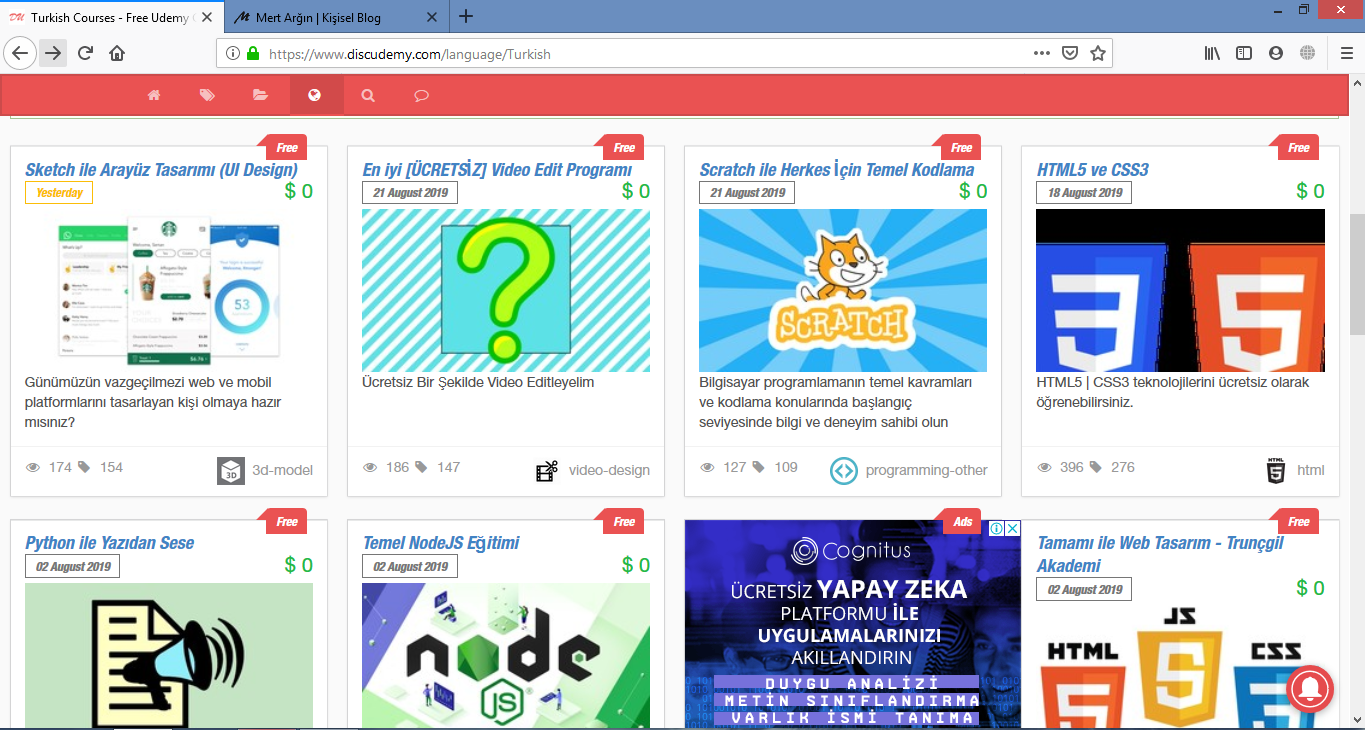Open Temel NodeJS Eğitimi course
The image size is (1365, 730).
[x=441, y=543]
